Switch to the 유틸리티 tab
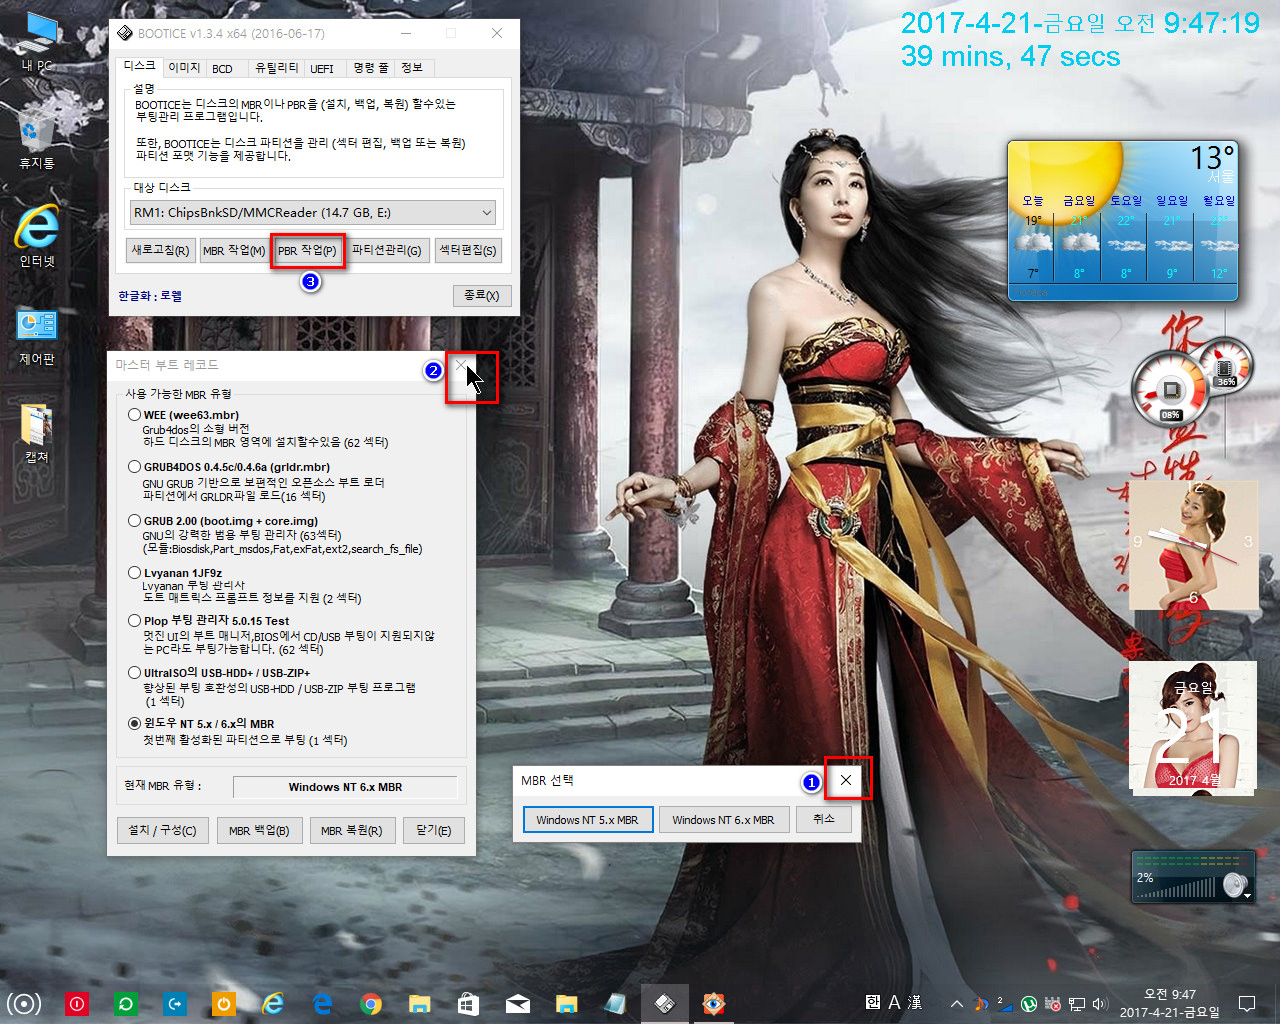1280x1024 pixels. (x=276, y=68)
